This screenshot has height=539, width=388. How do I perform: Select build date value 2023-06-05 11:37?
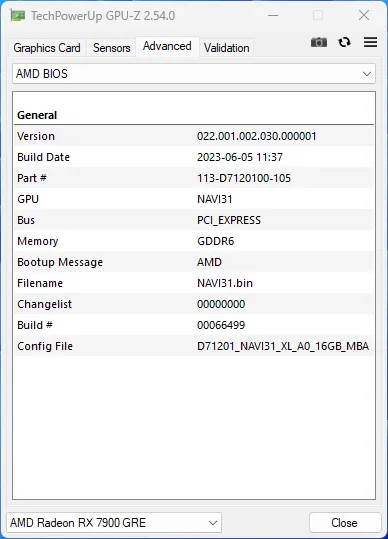pyautogui.click(x=240, y=157)
